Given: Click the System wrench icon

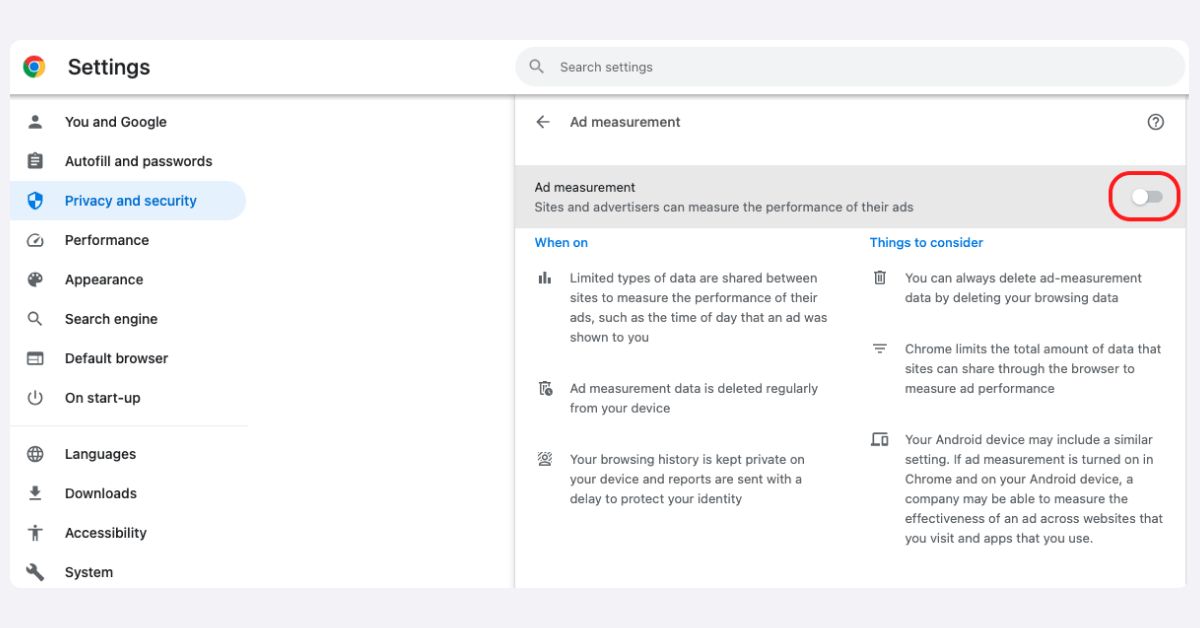Looking at the screenshot, I should click(x=36, y=572).
